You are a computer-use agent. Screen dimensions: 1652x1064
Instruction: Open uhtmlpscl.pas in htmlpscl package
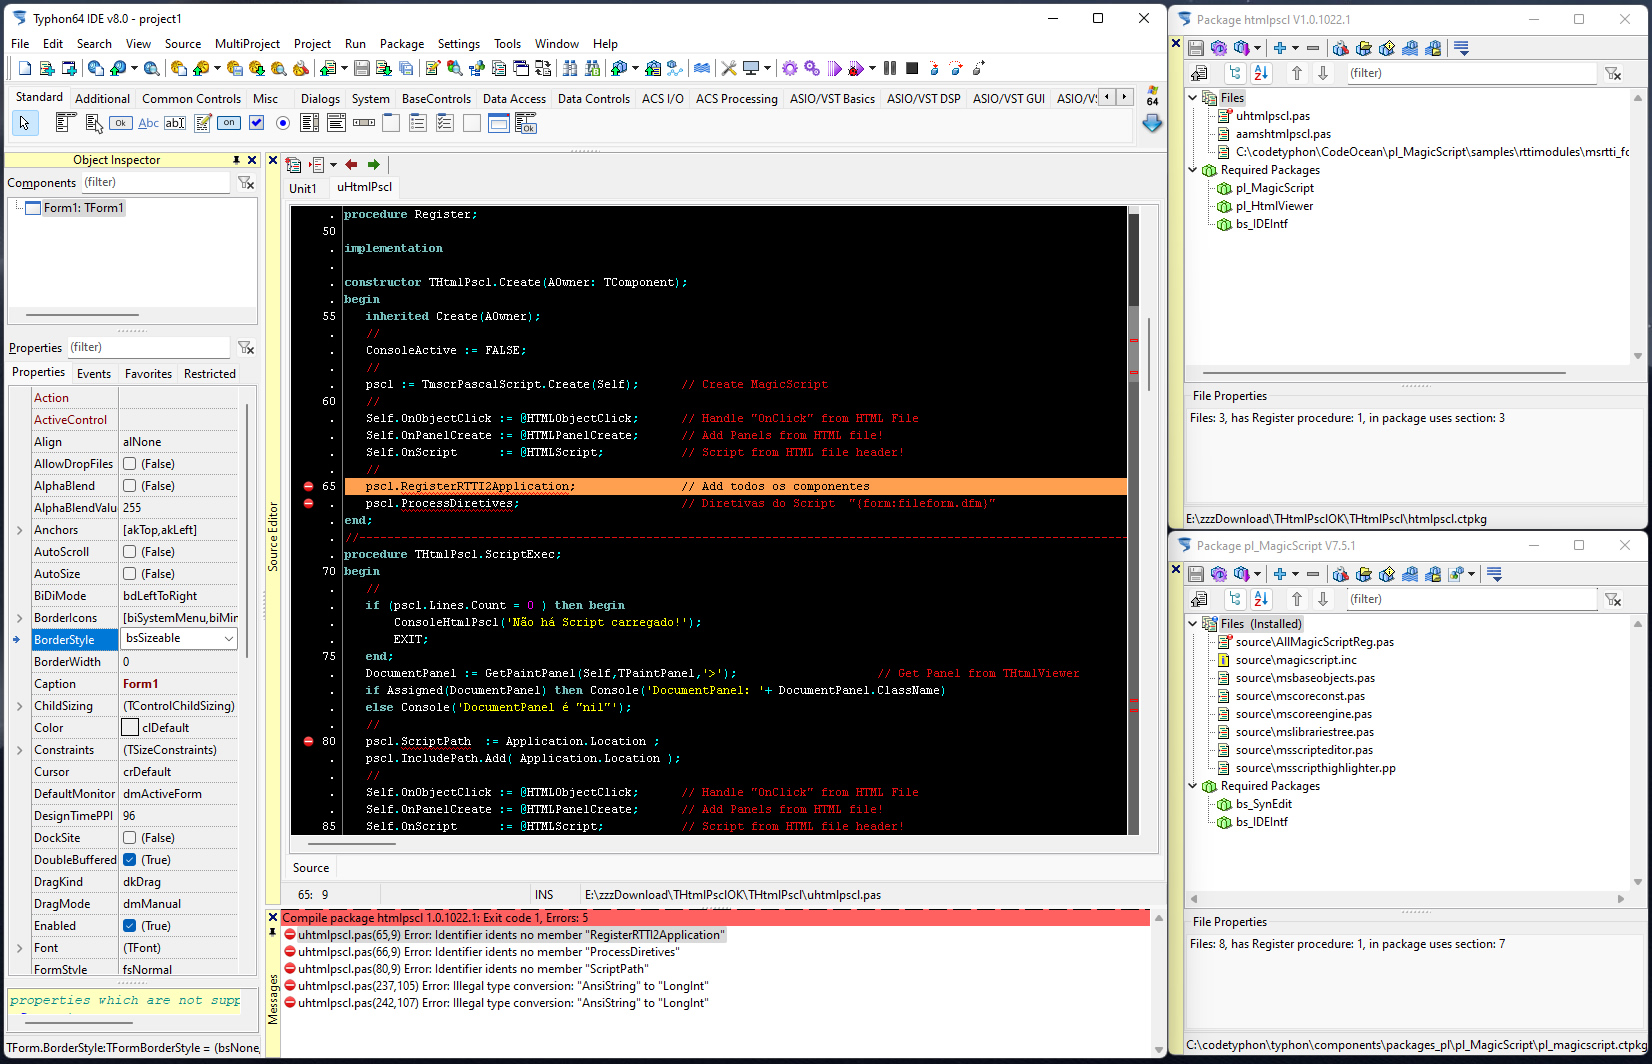tap(1273, 116)
